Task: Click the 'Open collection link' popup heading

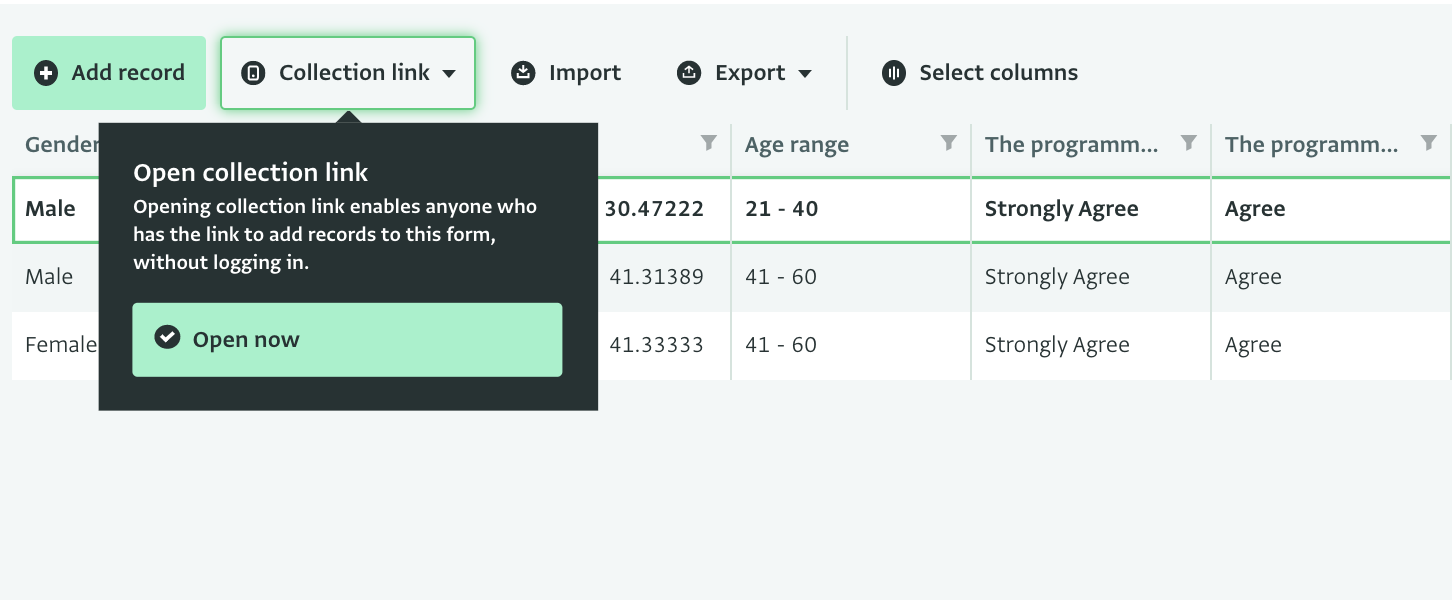Action: pyautogui.click(x=251, y=172)
